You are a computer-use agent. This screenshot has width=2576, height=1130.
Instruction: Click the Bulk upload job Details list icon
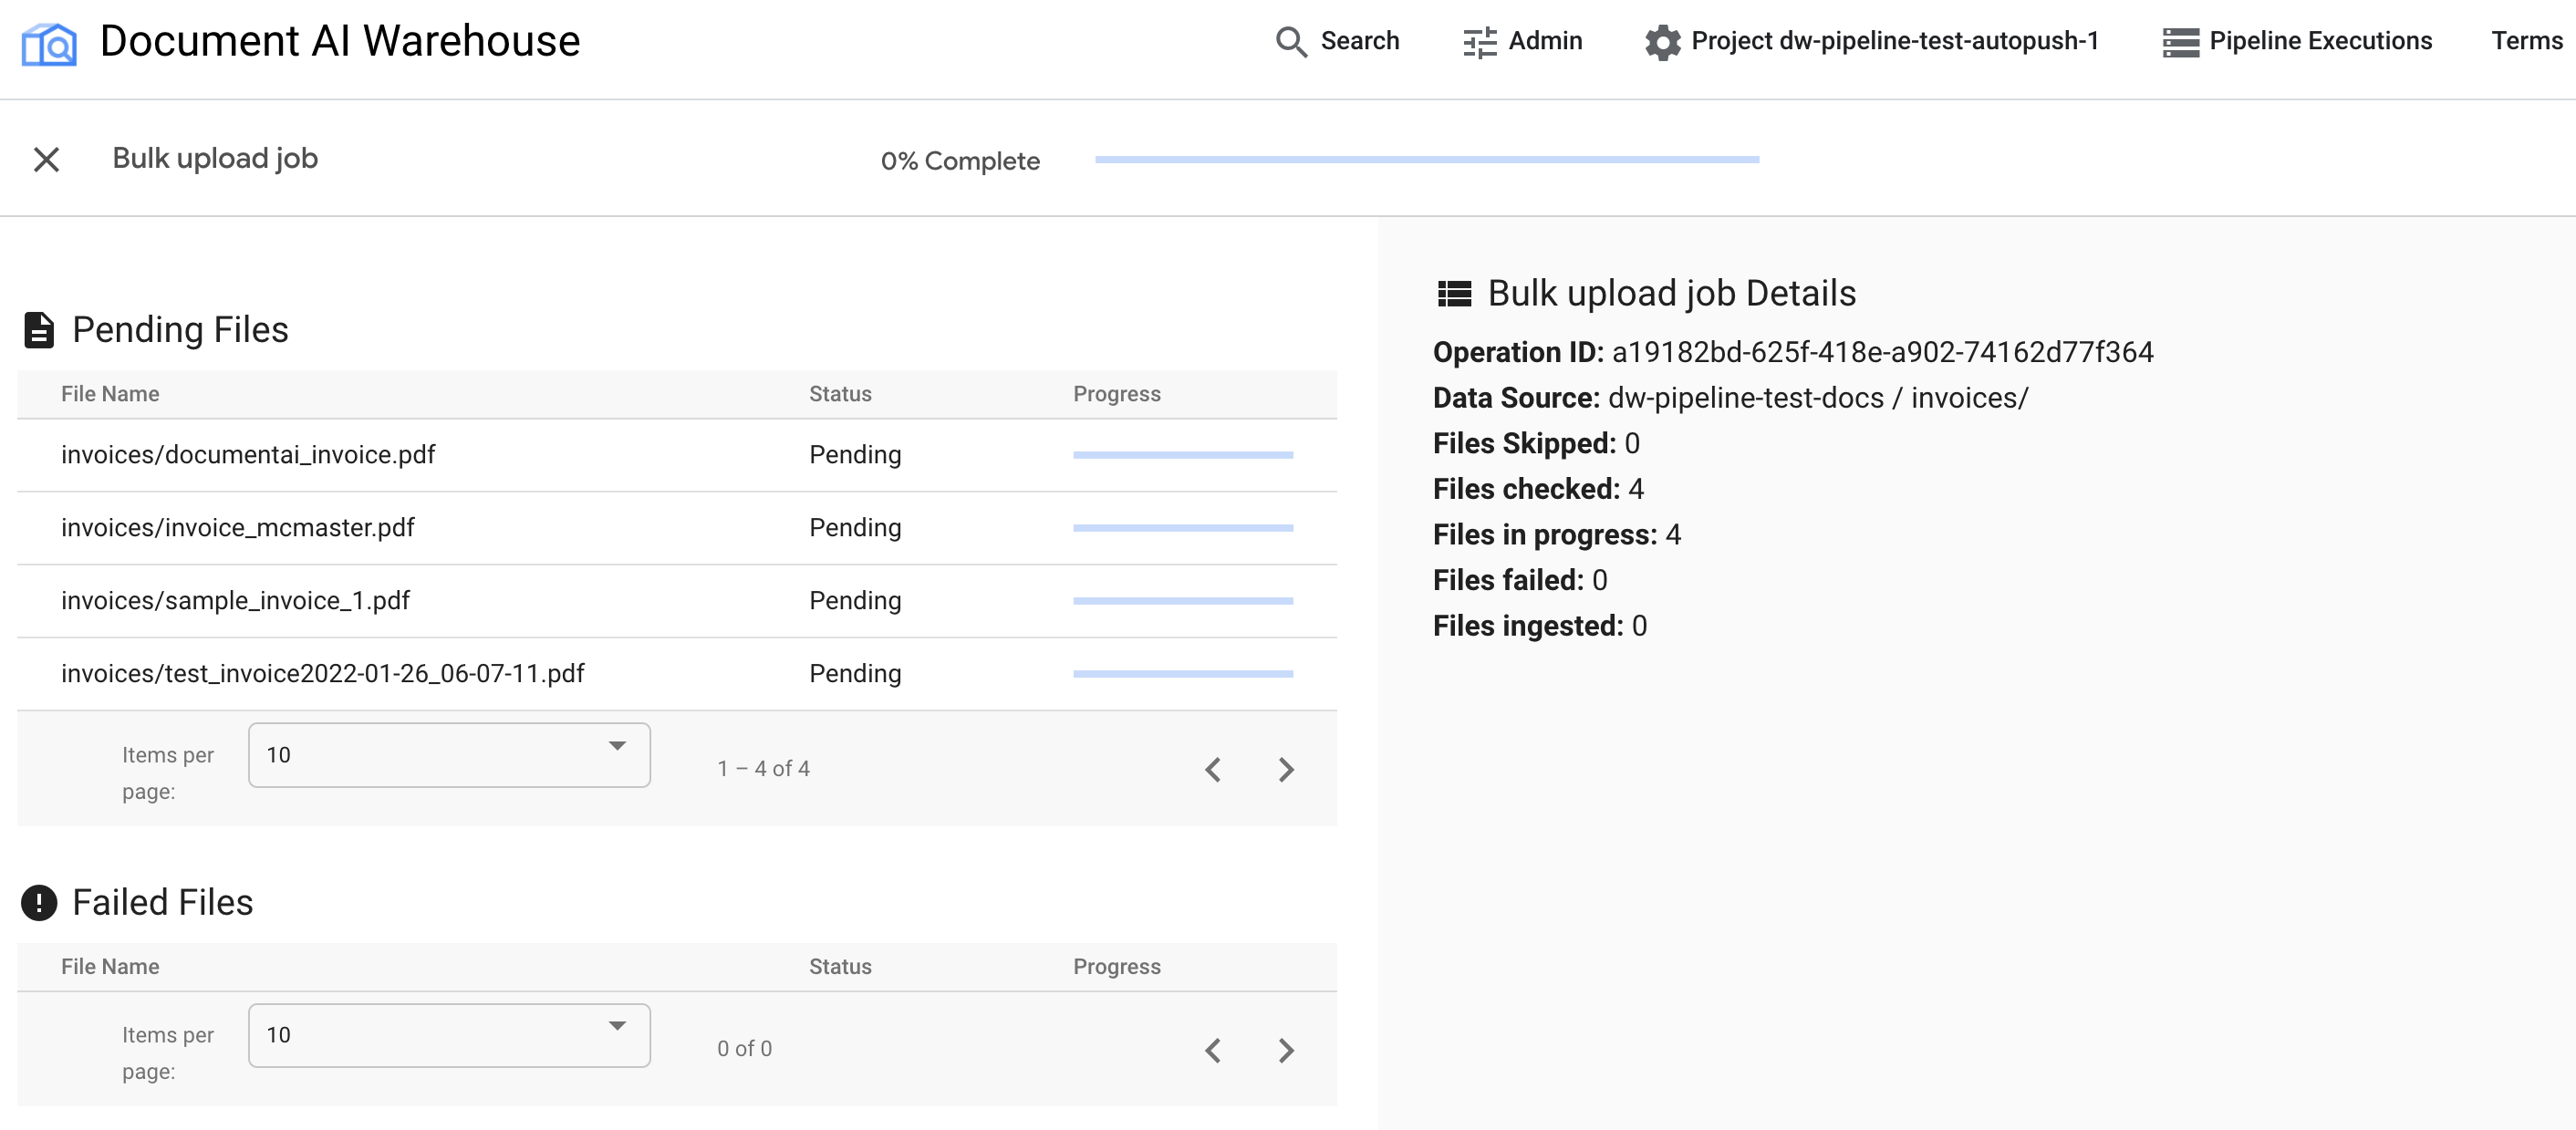[1454, 294]
